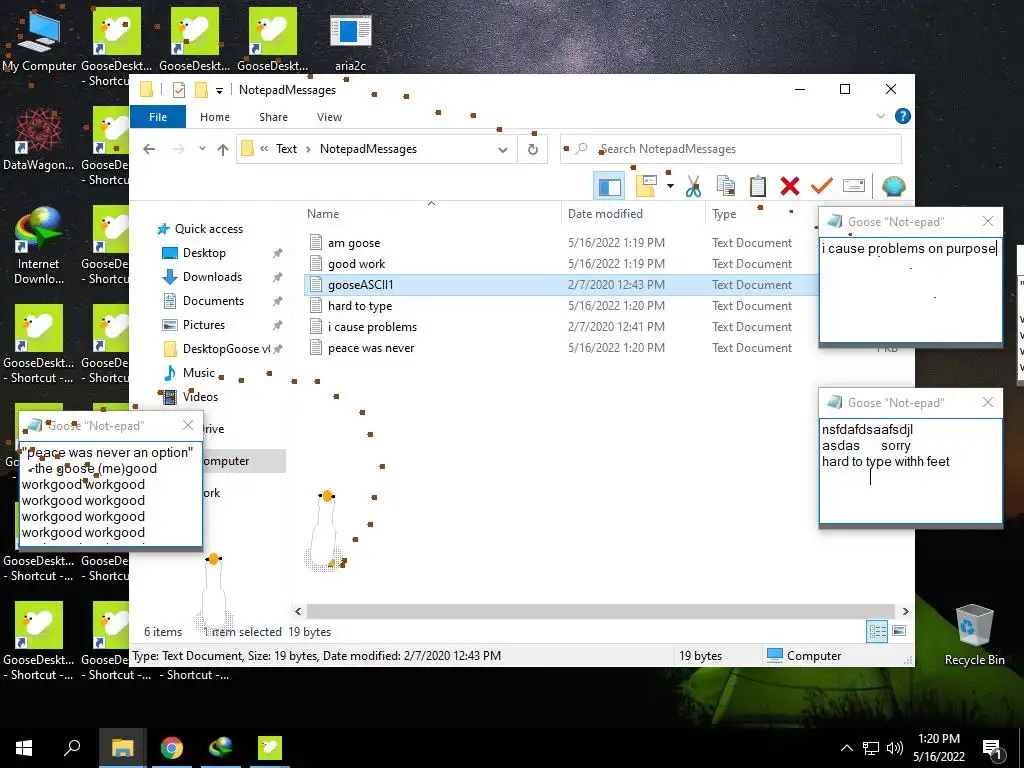Click the navigation pane toggle icon in toolbar
Image resolution: width=1024 pixels, height=768 pixels.
(609, 187)
